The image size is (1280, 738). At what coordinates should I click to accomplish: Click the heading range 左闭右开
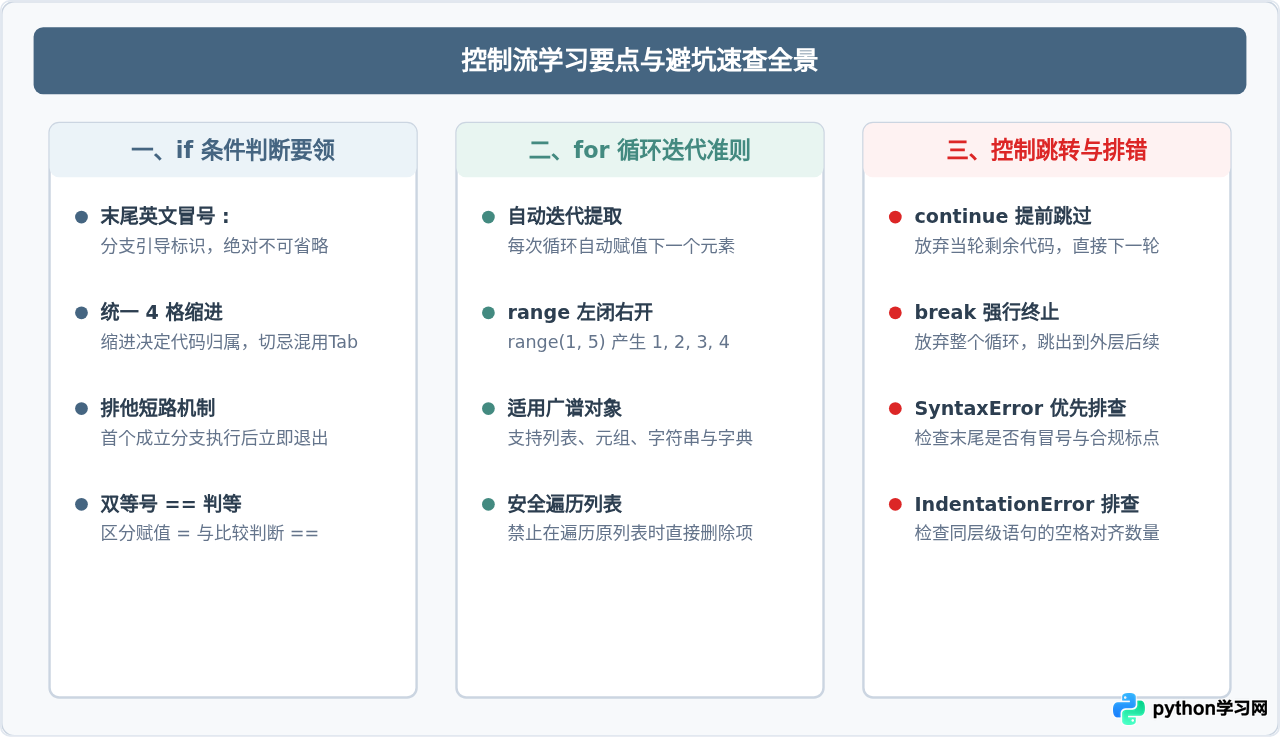click(x=580, y=312)
